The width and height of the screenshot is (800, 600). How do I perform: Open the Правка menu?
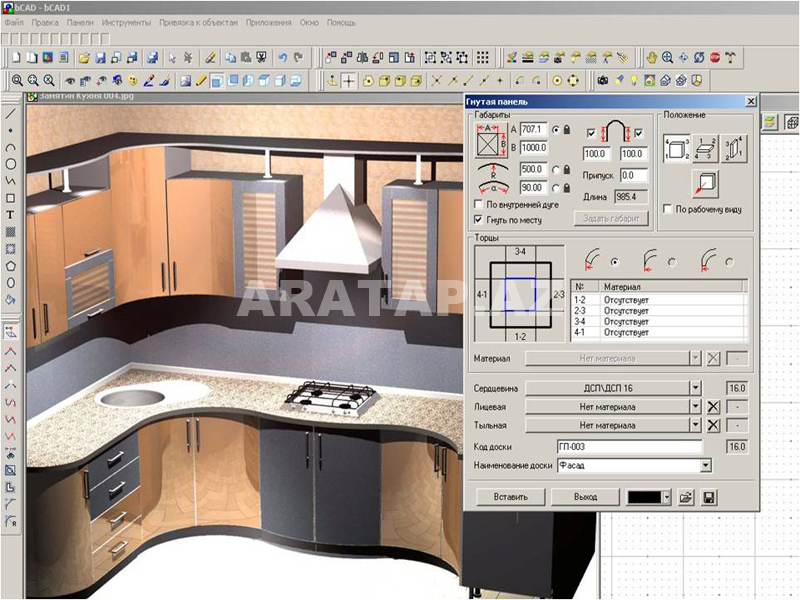tap(45, 23)
